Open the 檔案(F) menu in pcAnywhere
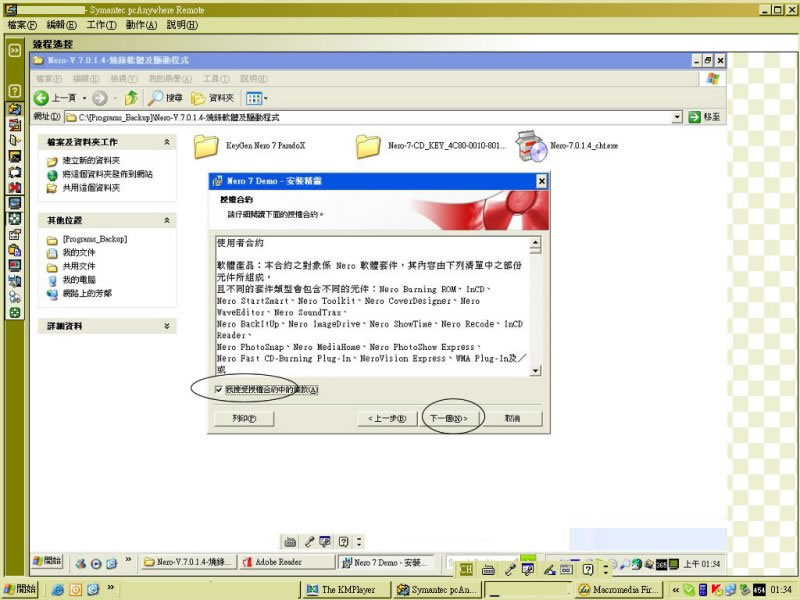The width and height of the screenshot is (800, 600). pyautogui.click(x=22, y=25)
